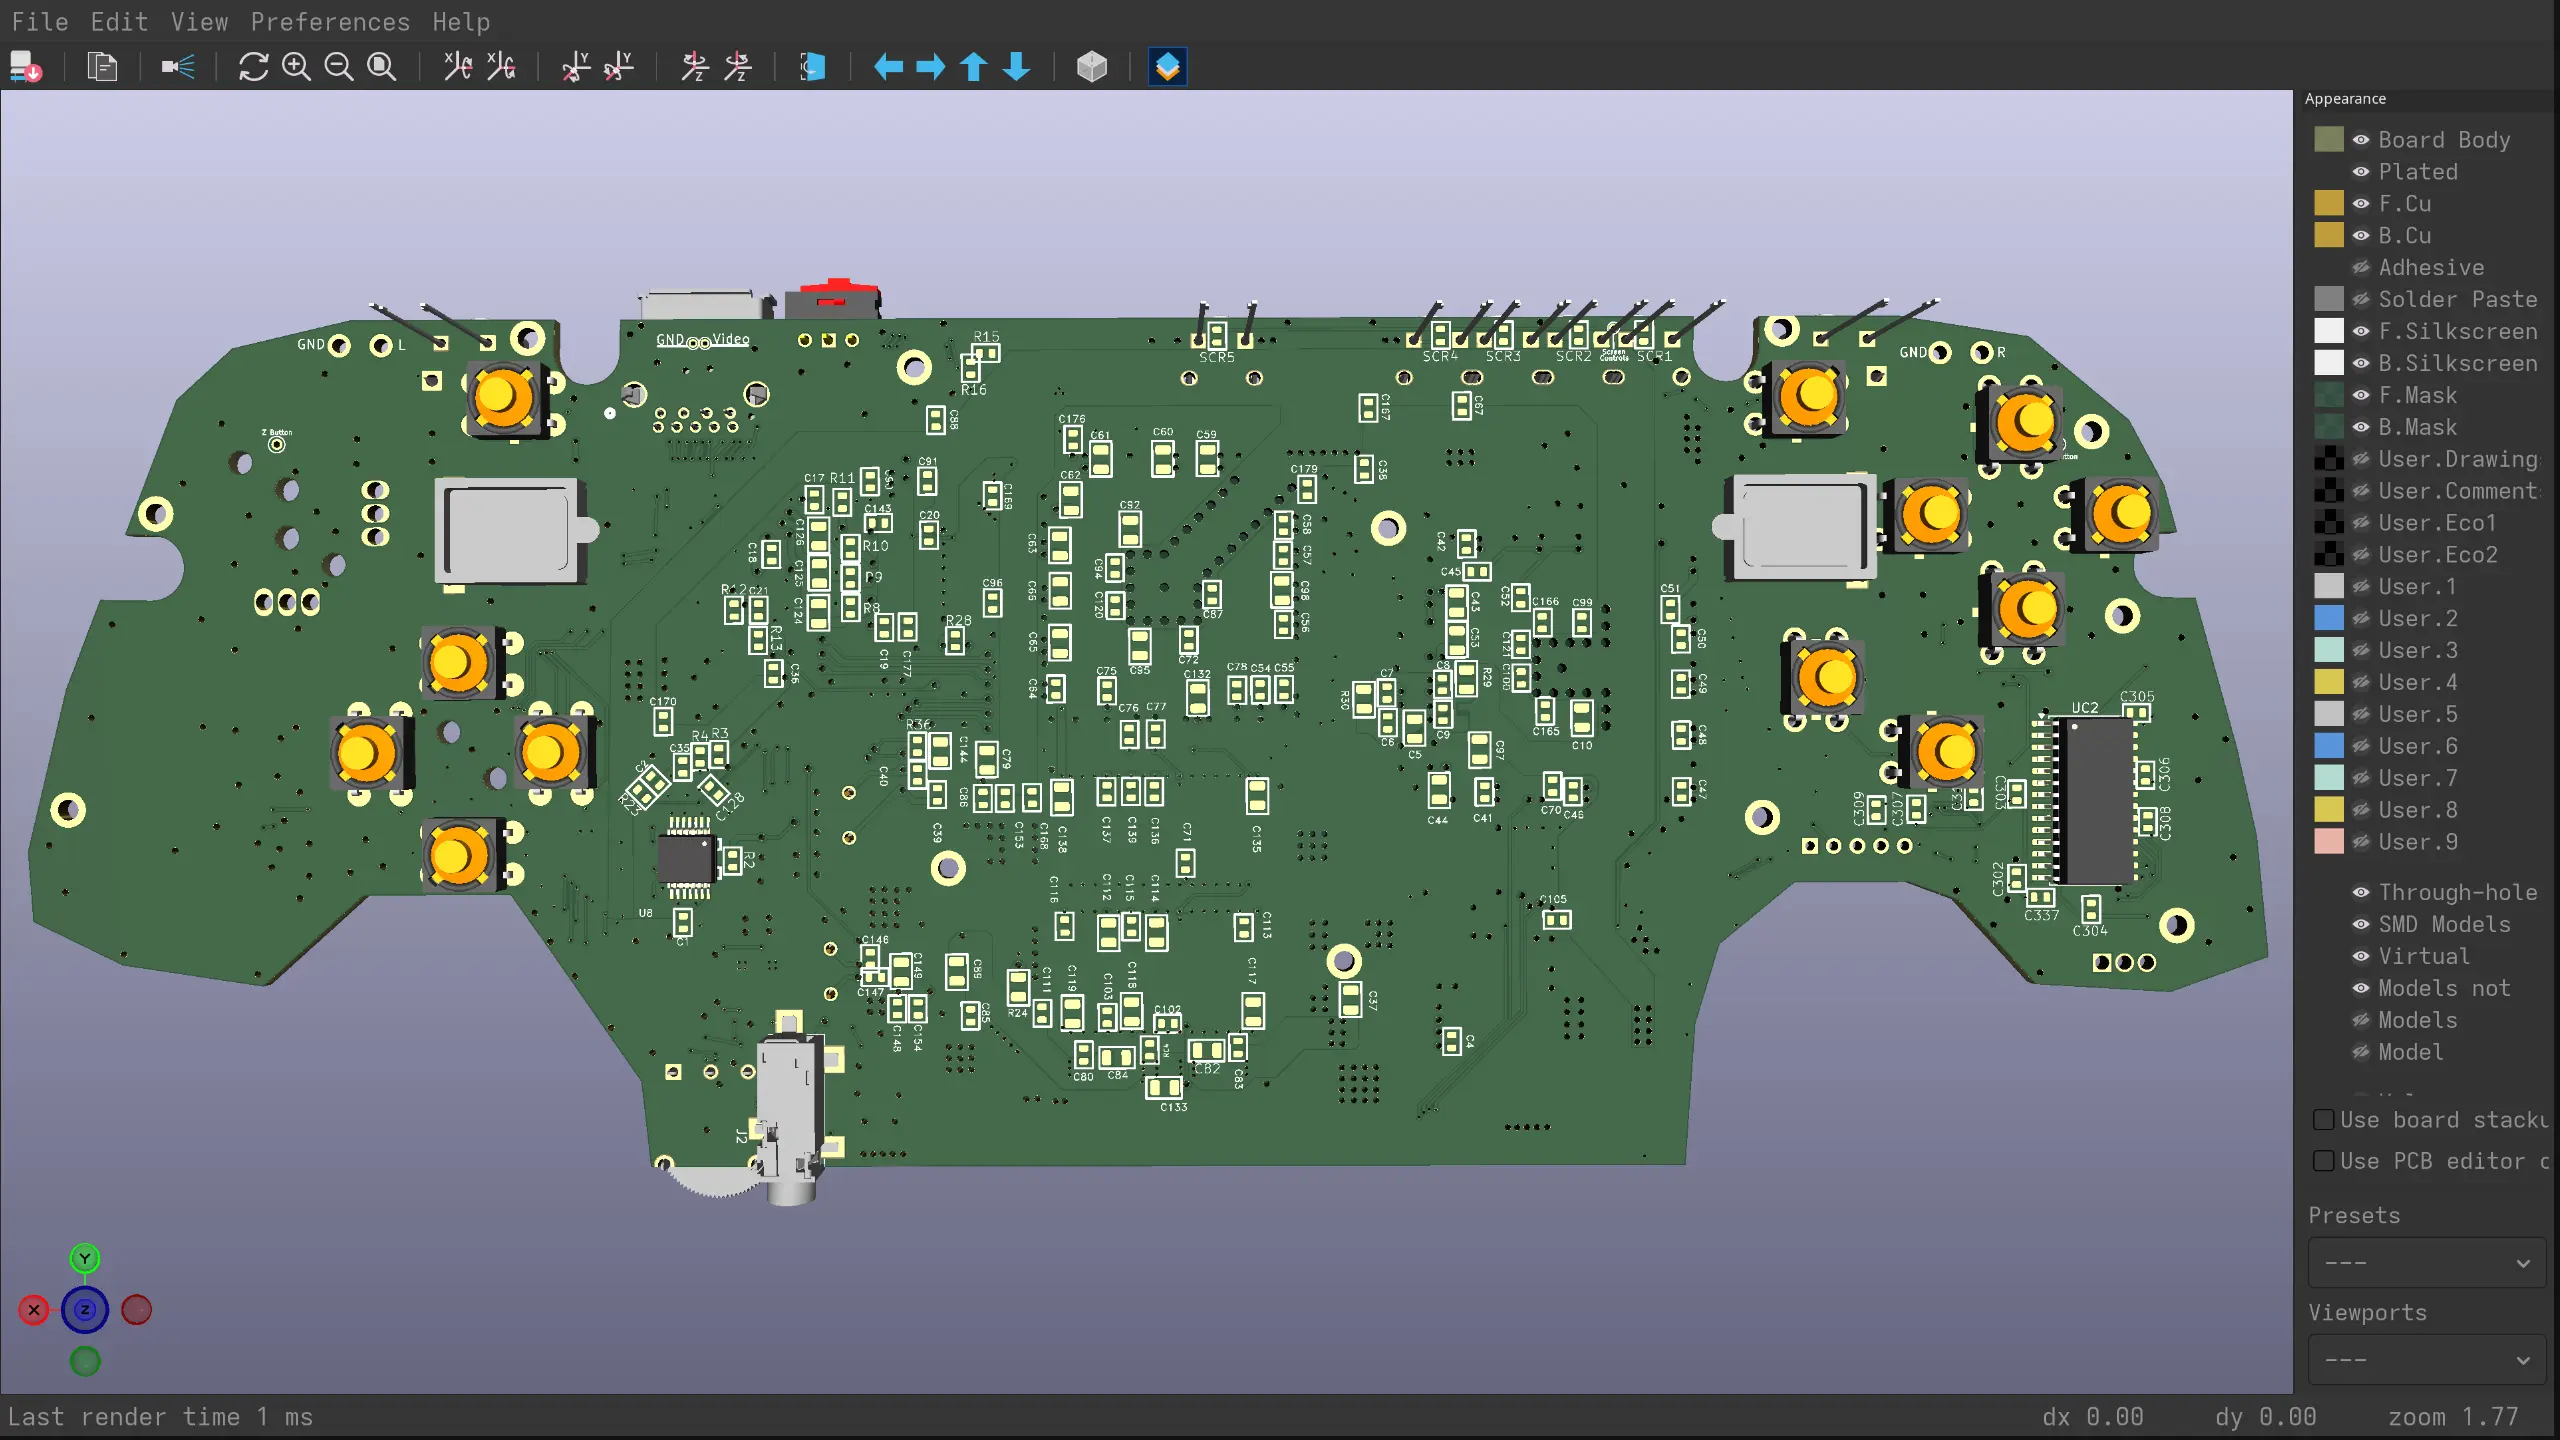The image size is (2560, 1440).
Task: Hide the F.Silkscreen layer eye
Action: 2361,331
